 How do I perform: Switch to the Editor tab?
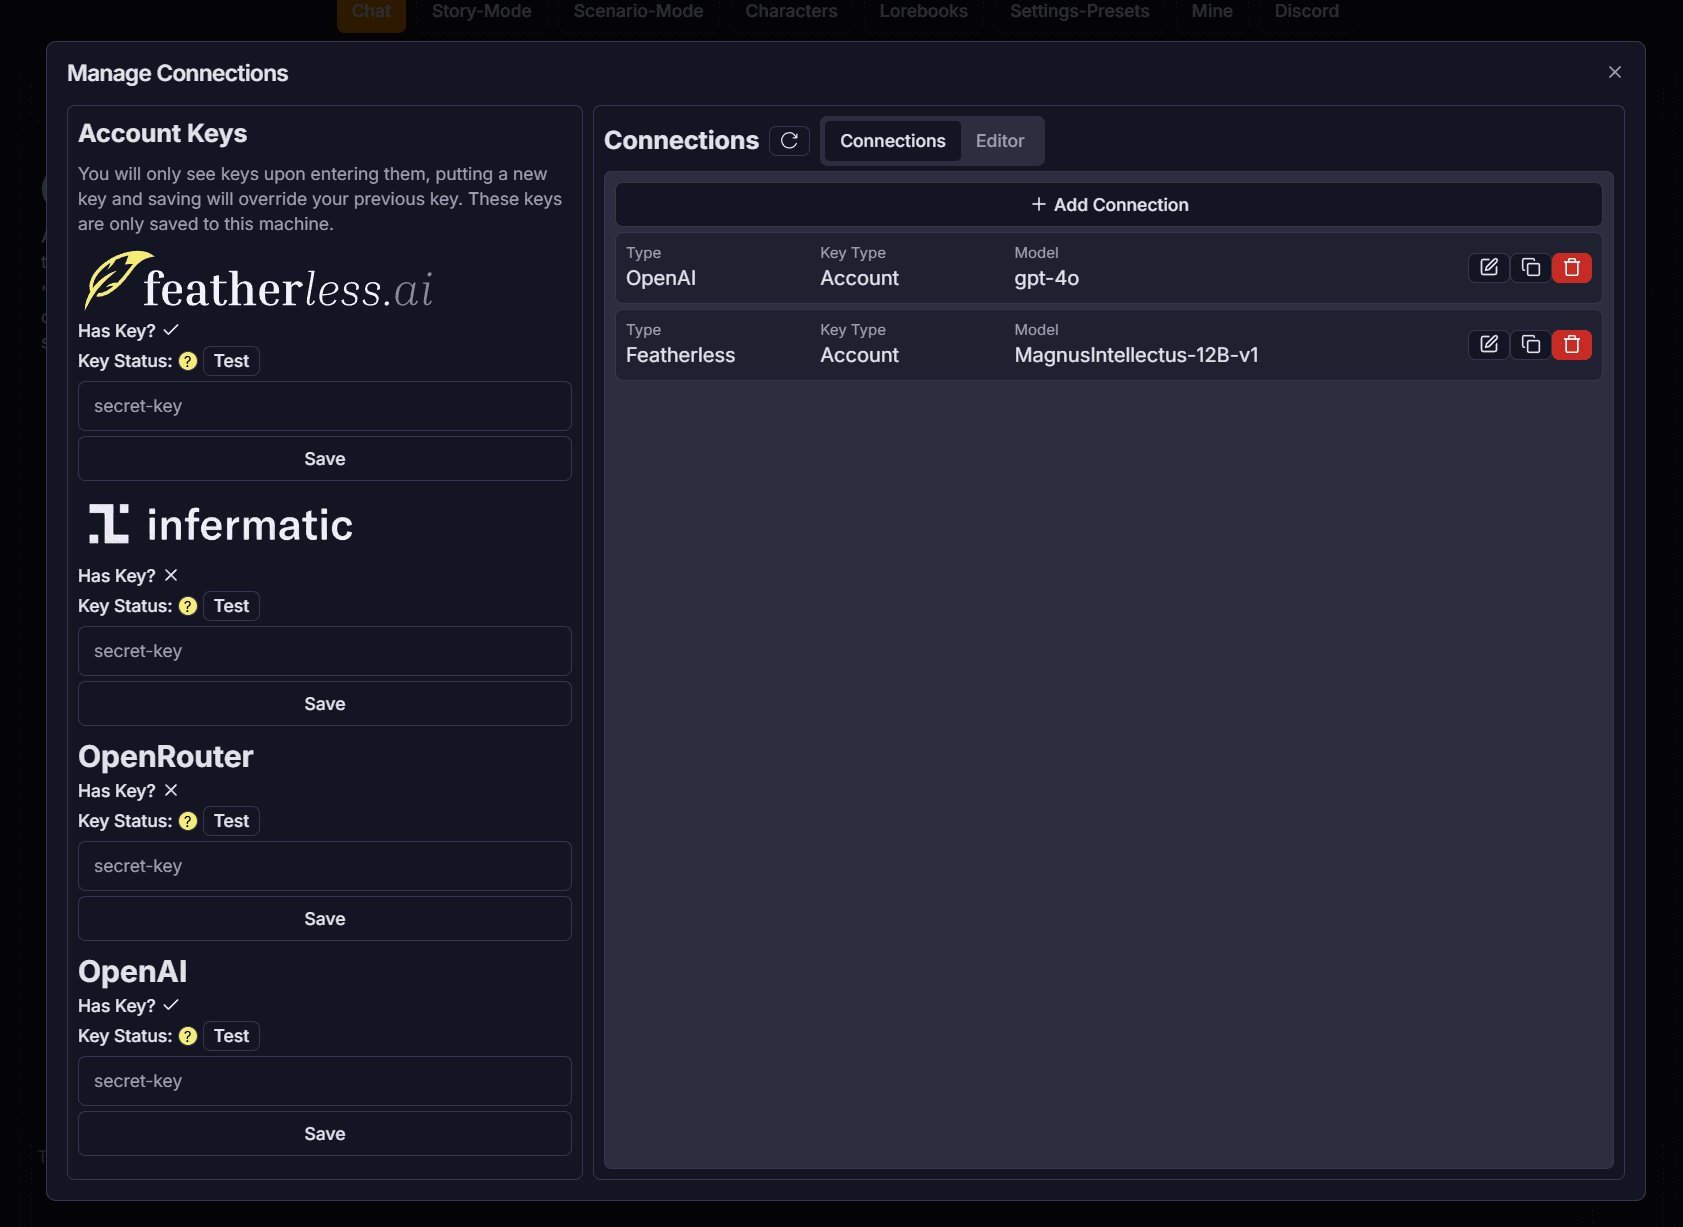(1000, 141)
